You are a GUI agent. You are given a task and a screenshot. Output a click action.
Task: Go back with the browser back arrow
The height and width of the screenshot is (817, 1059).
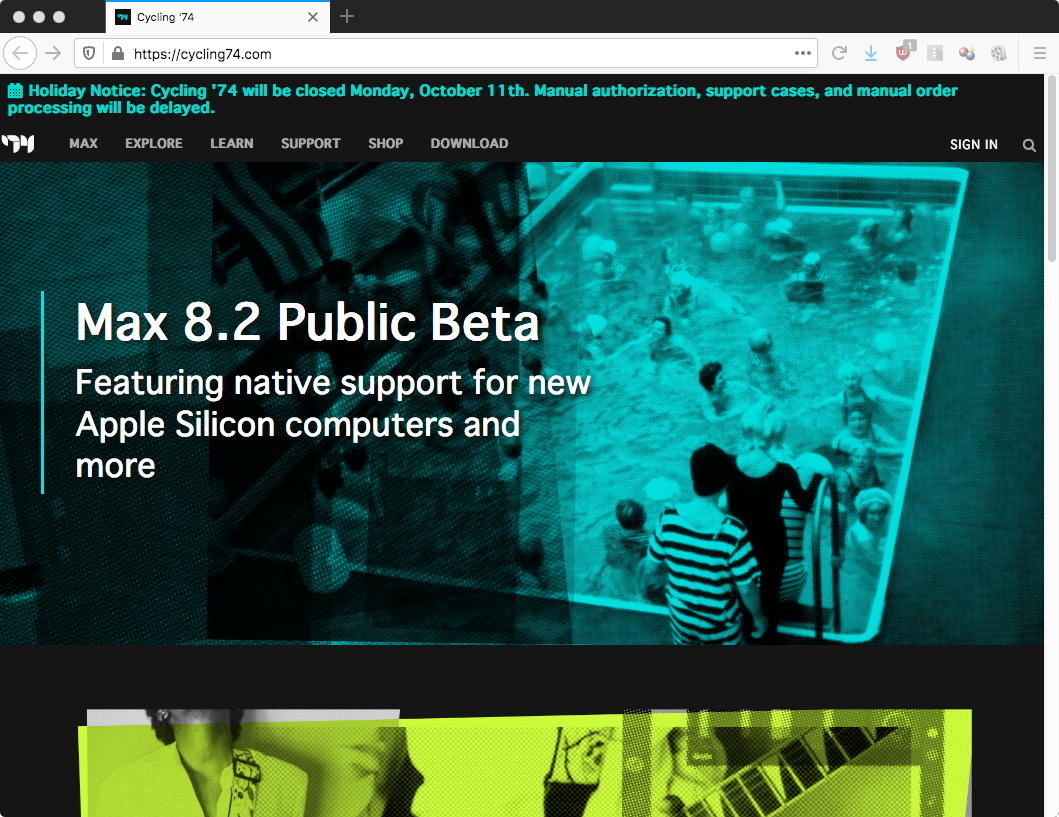tap(20, 53)
